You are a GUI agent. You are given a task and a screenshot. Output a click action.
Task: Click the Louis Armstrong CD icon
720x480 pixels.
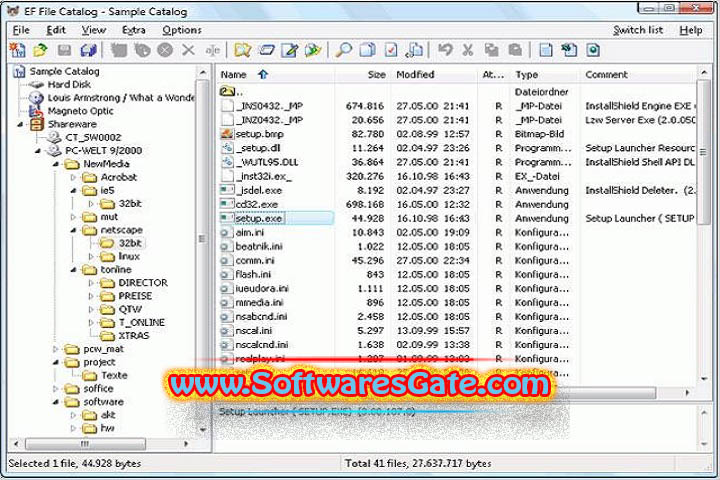pyautogui.click(x=36, y=98)
